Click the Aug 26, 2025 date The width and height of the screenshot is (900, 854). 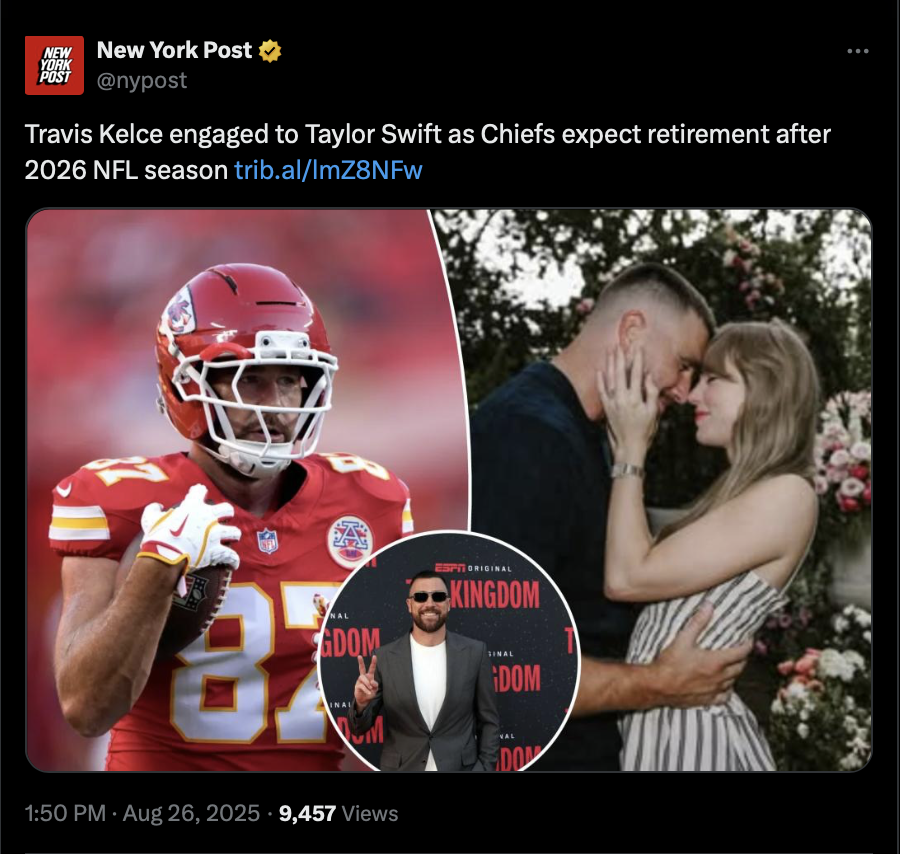(x=191, y=813)
